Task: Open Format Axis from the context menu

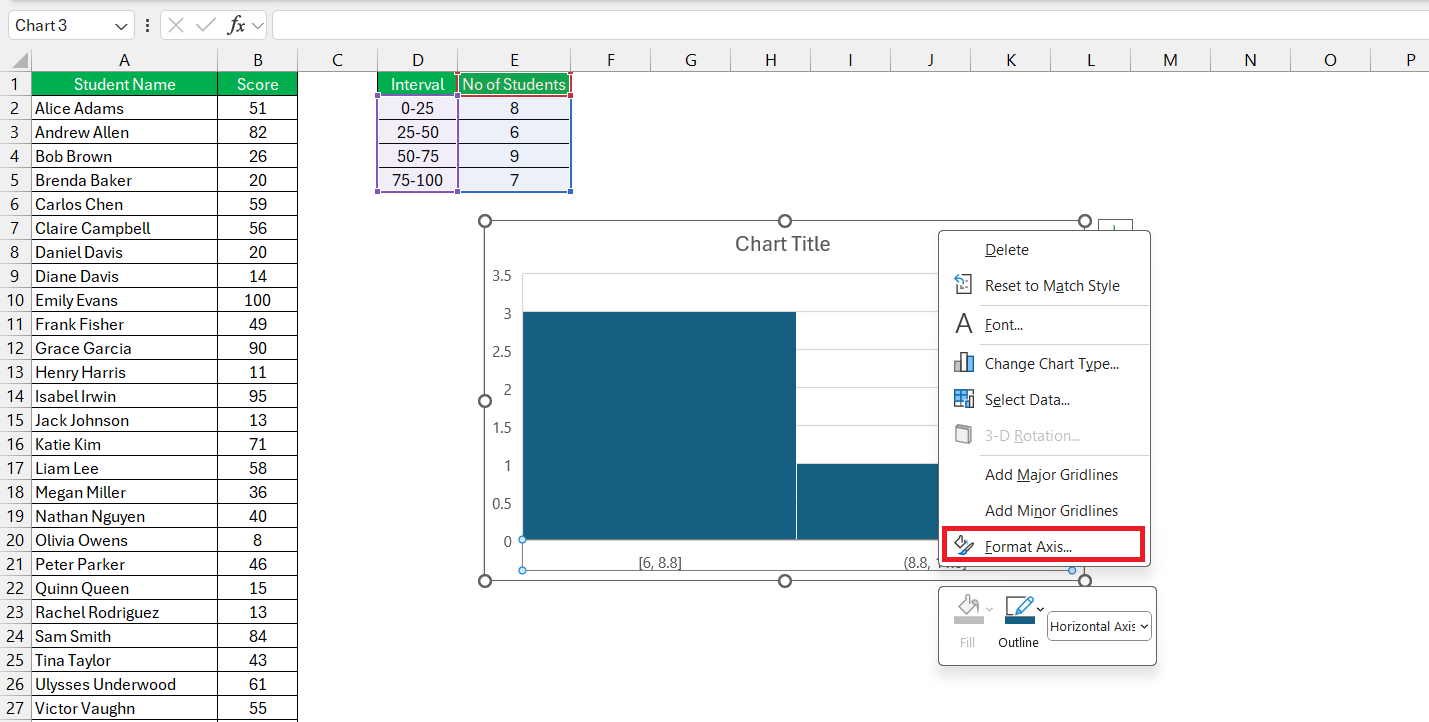Action: (x=1044, y=547)
